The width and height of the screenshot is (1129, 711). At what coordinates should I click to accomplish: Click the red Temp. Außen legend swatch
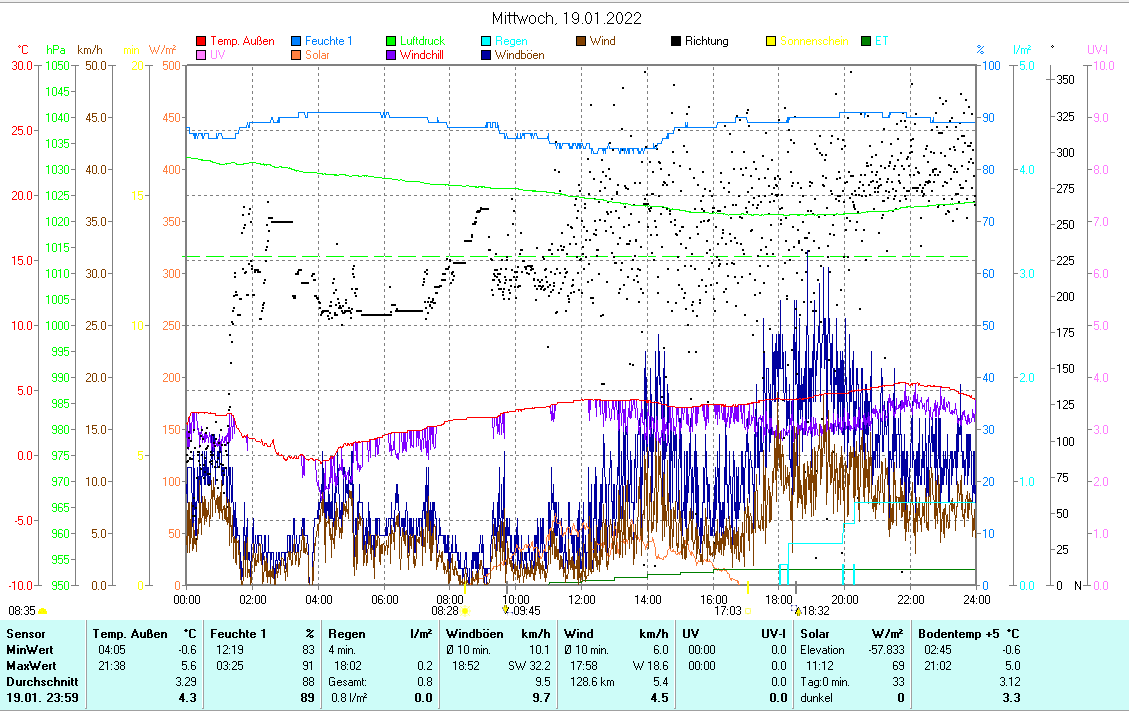(201, 42)
